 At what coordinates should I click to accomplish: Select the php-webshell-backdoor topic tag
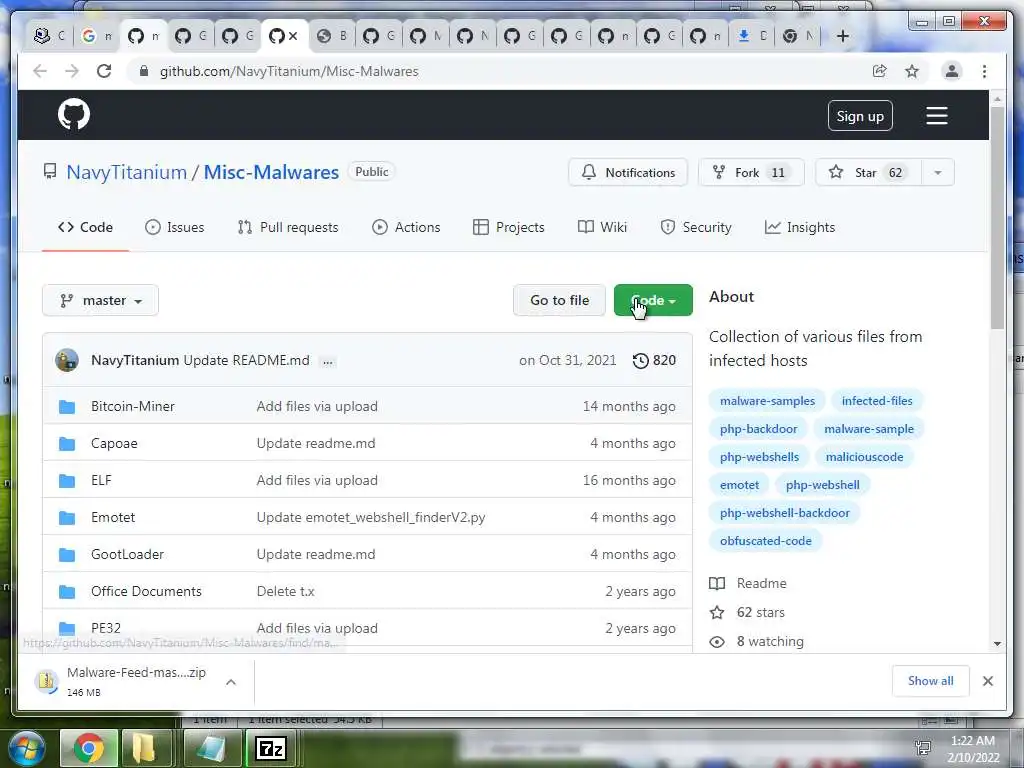[x=784, y=513]
